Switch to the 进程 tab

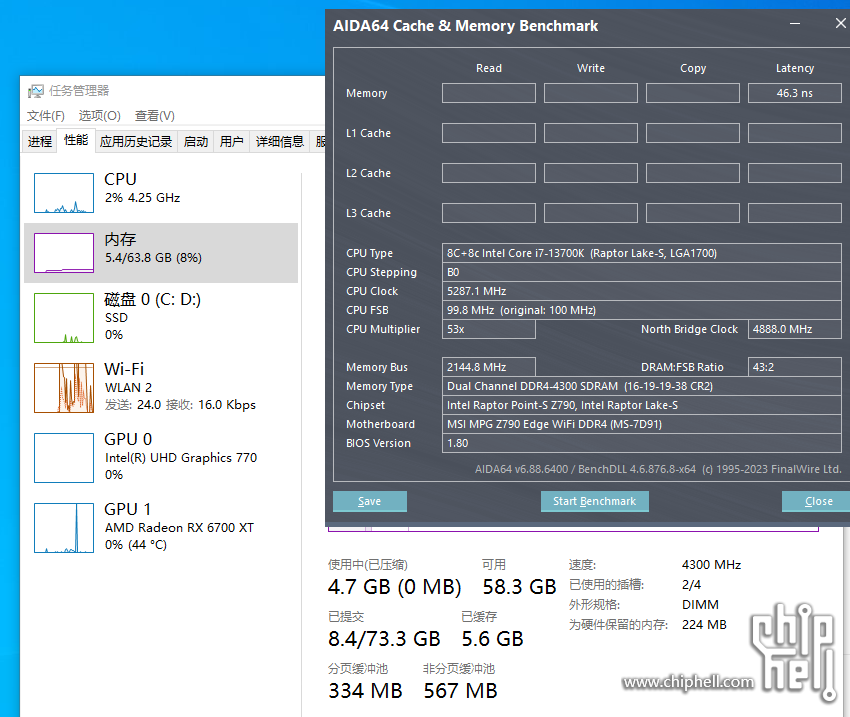(x=40, y=142)
